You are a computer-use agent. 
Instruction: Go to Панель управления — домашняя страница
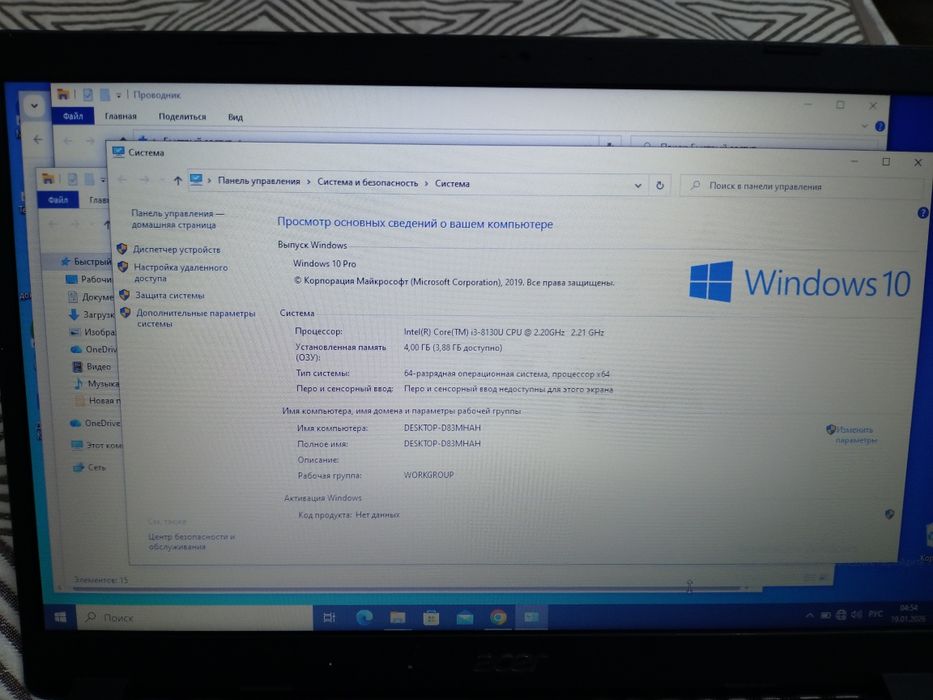pos(177,219)
